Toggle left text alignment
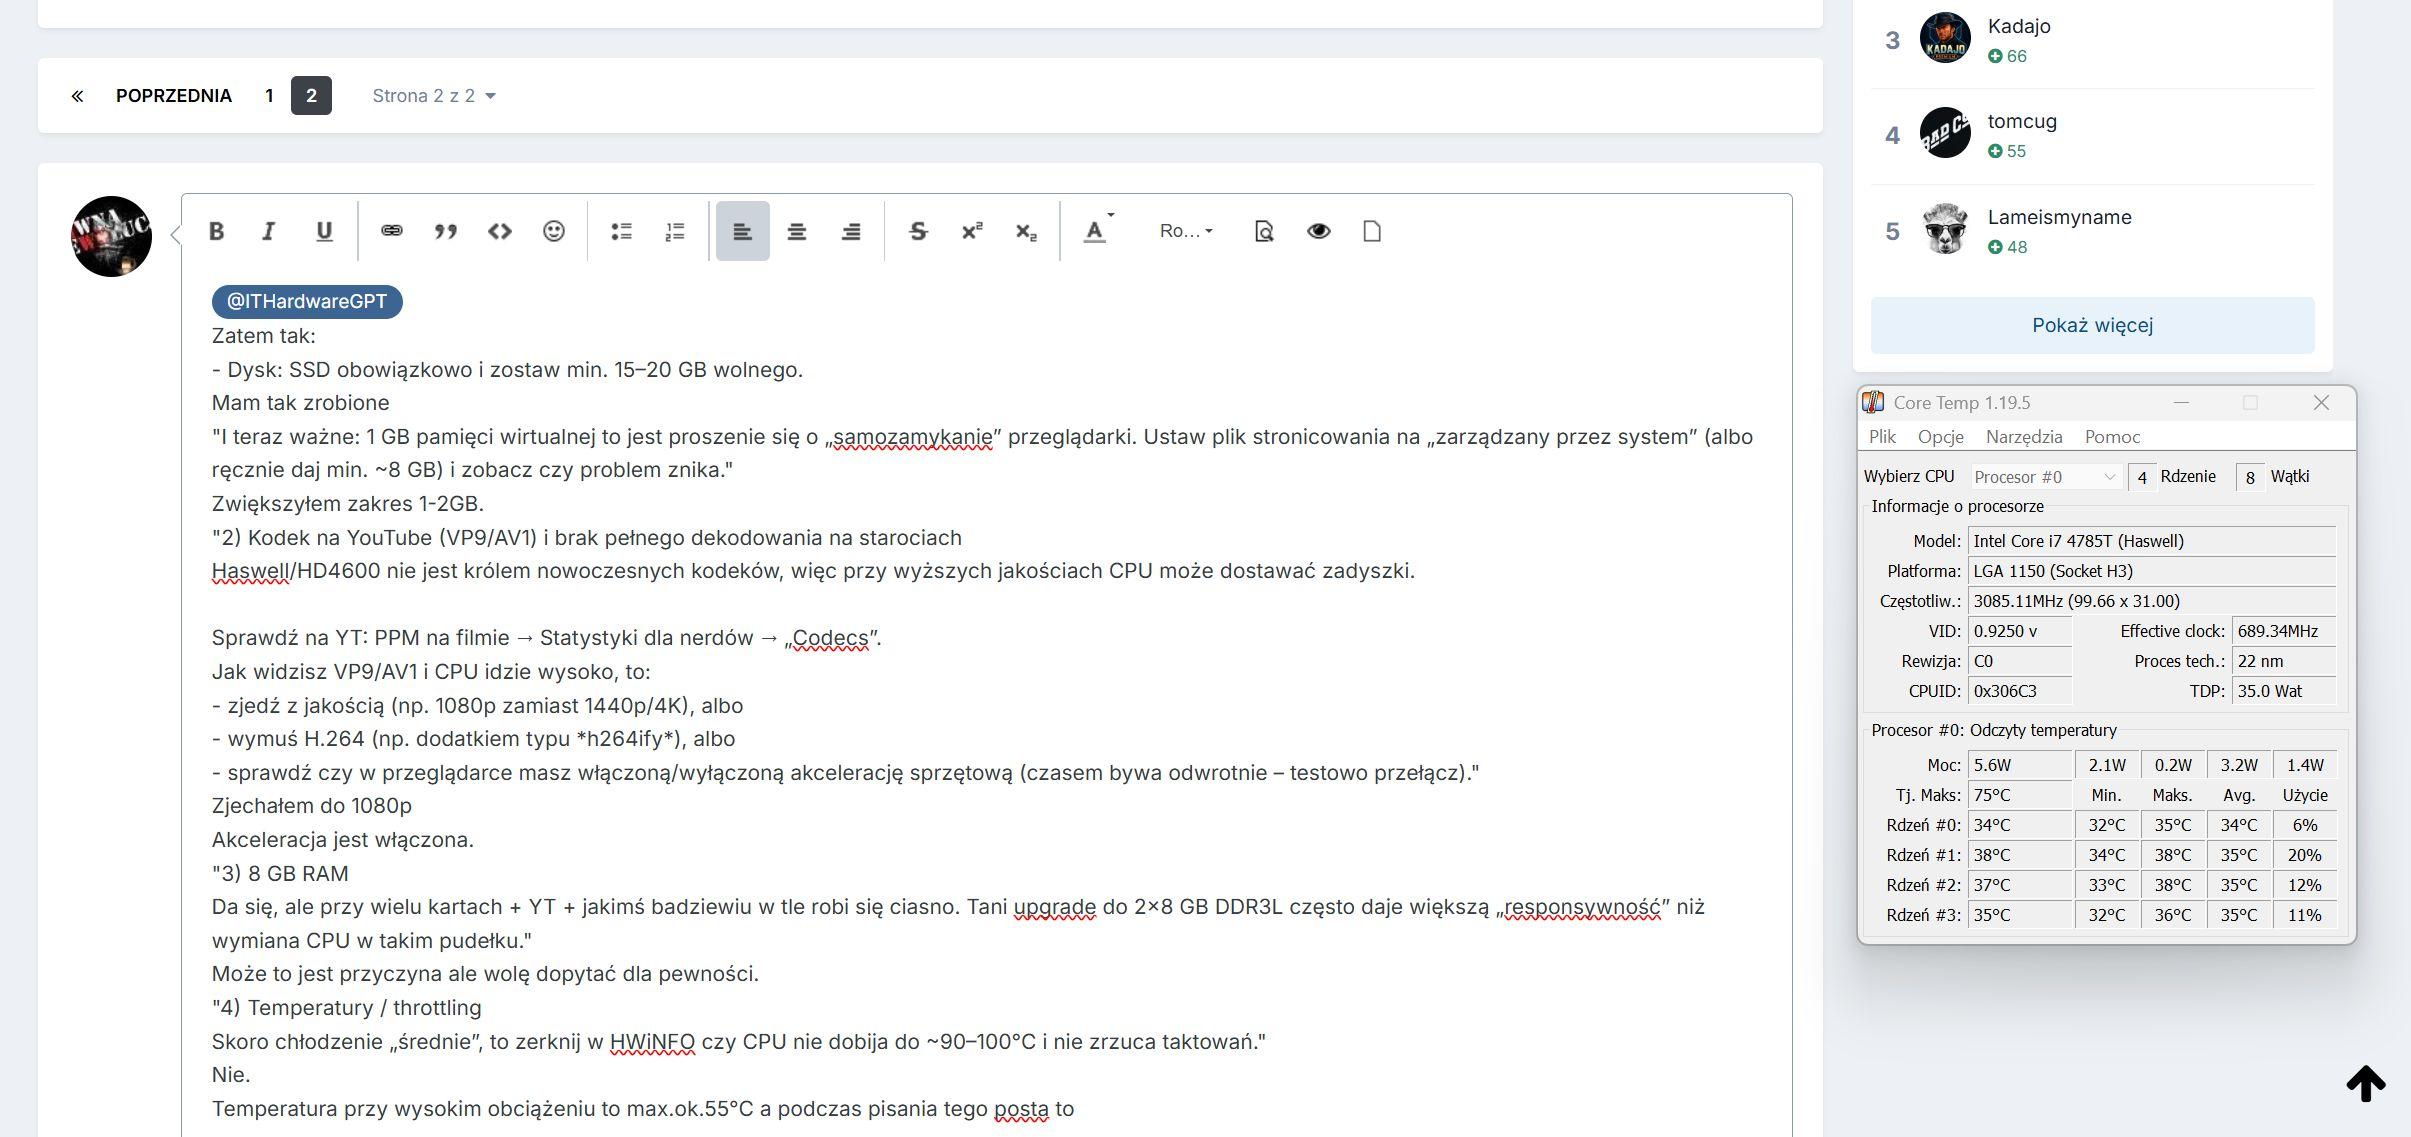Screen dimensions: 2411x1137 (742, 231)
